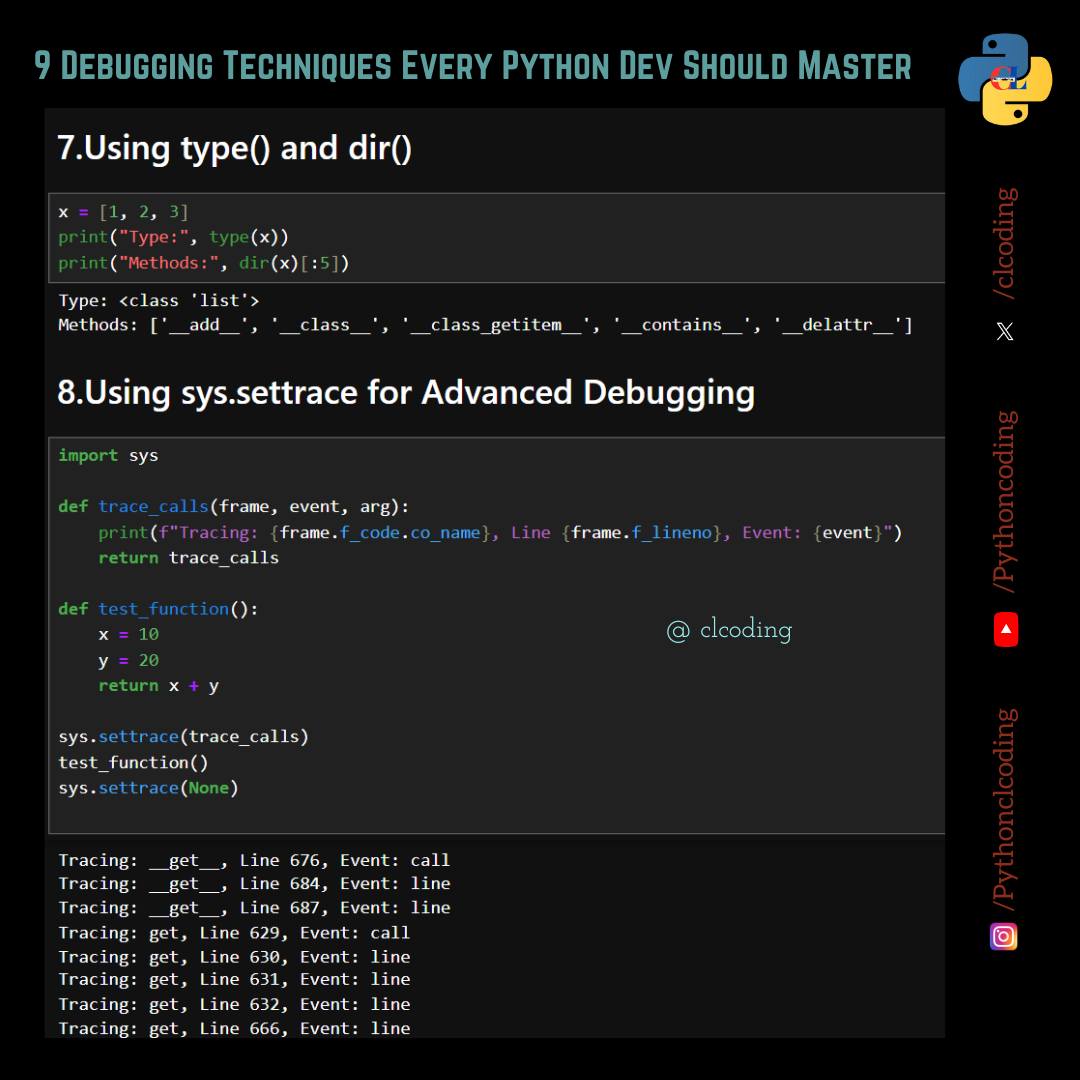This screenshot has height=1080, width=1080.
Task: Click heading "8.Using sys.settrace for Advanced Debugging"
Action: pos(406,393)
